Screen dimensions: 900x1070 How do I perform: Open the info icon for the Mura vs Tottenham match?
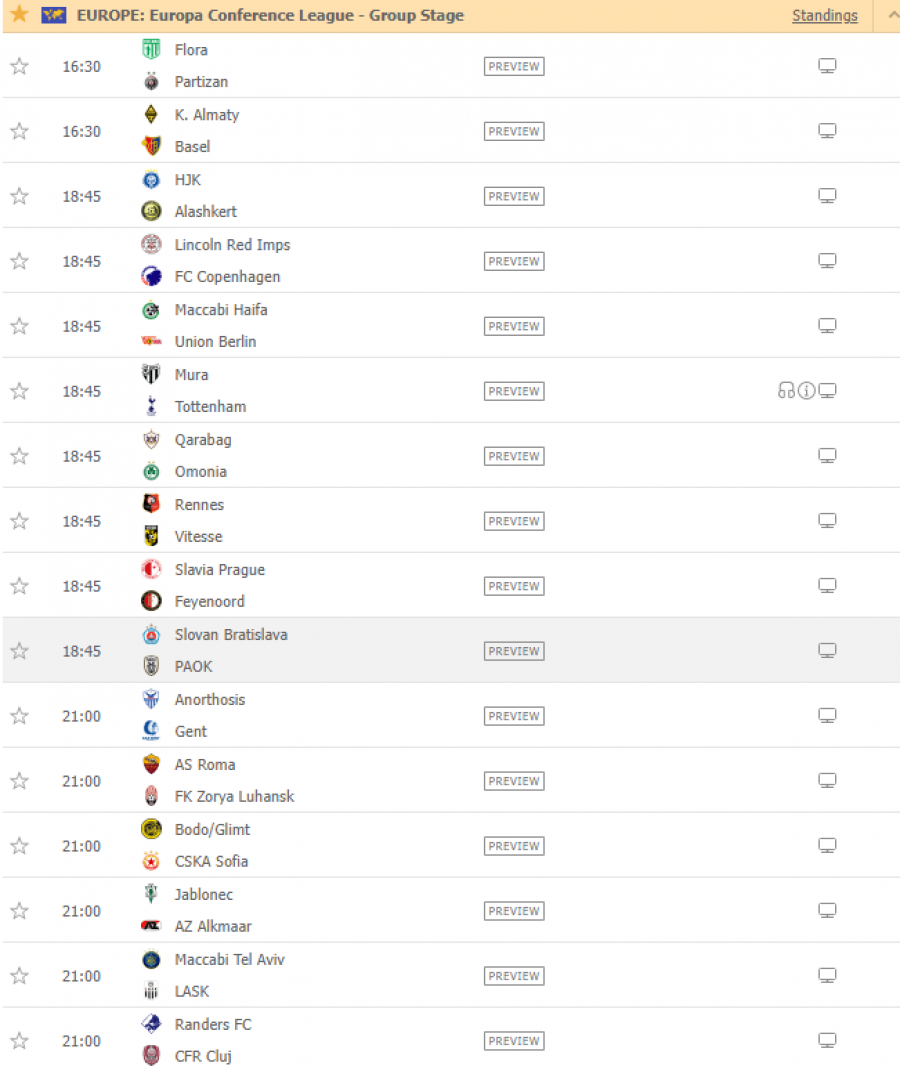click(x=807, y=391)
